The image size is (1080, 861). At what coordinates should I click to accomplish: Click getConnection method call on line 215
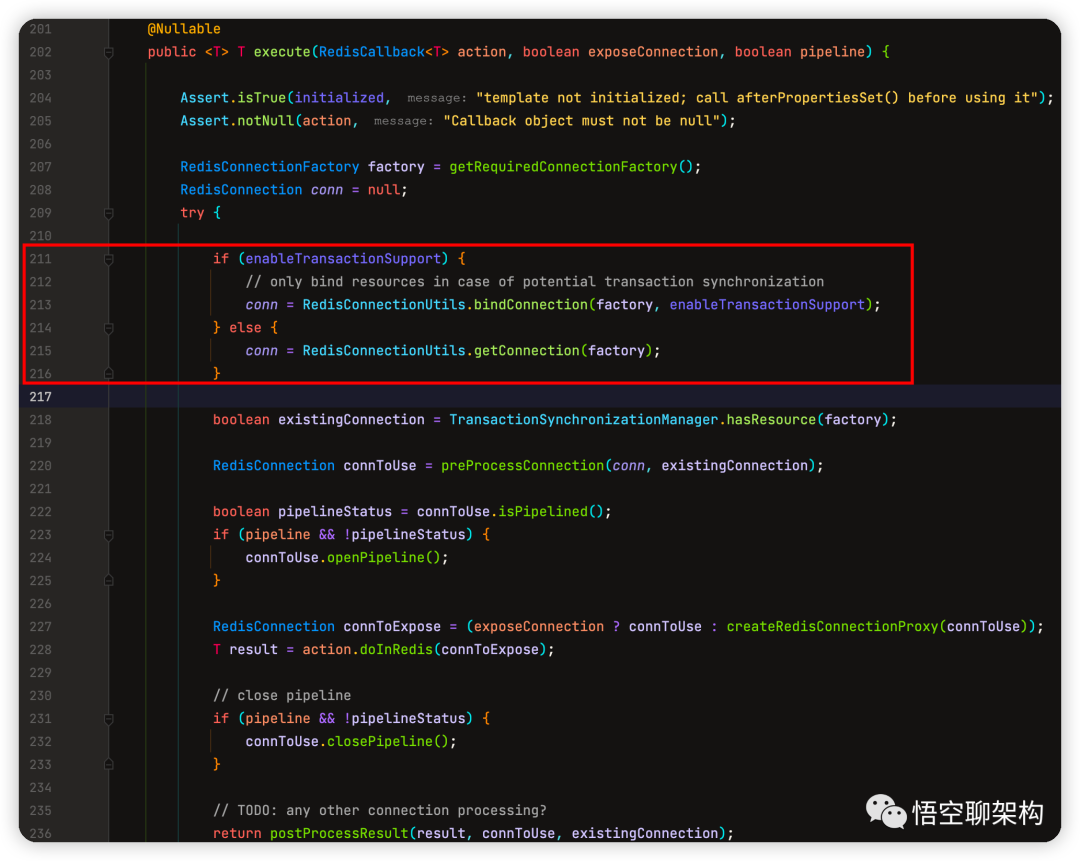pos(526,351)
